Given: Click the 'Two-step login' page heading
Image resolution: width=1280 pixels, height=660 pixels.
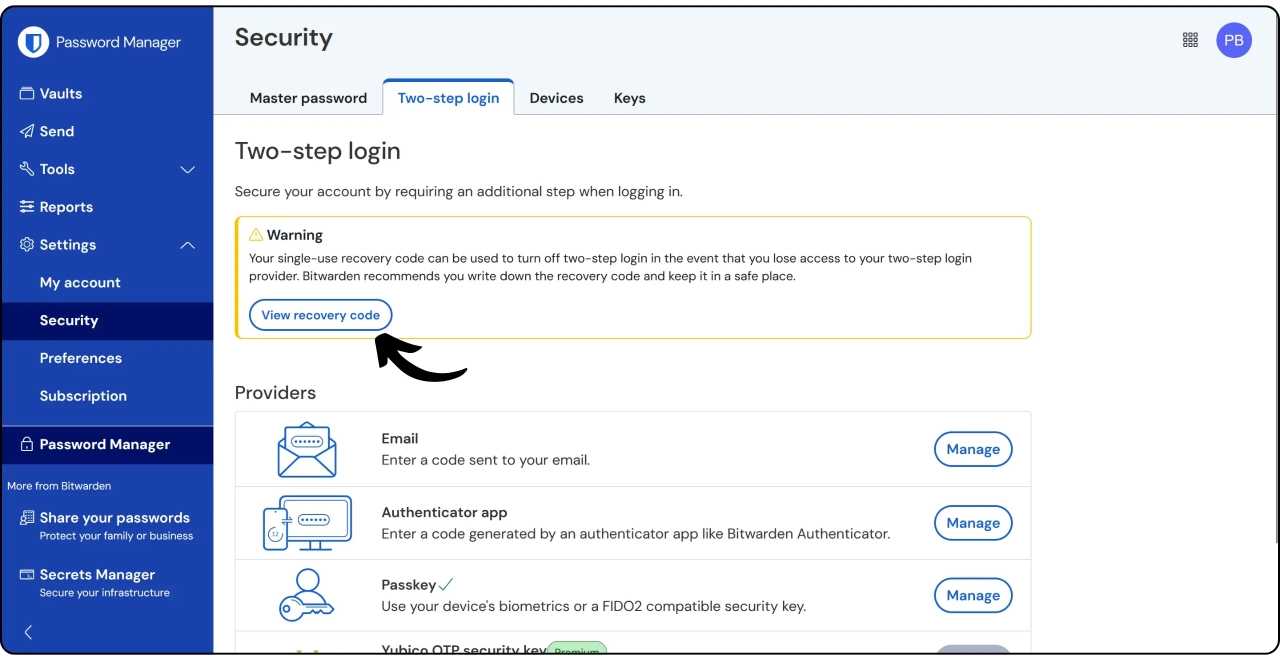Looking at the screenshot, I should (x=317, y=152).
